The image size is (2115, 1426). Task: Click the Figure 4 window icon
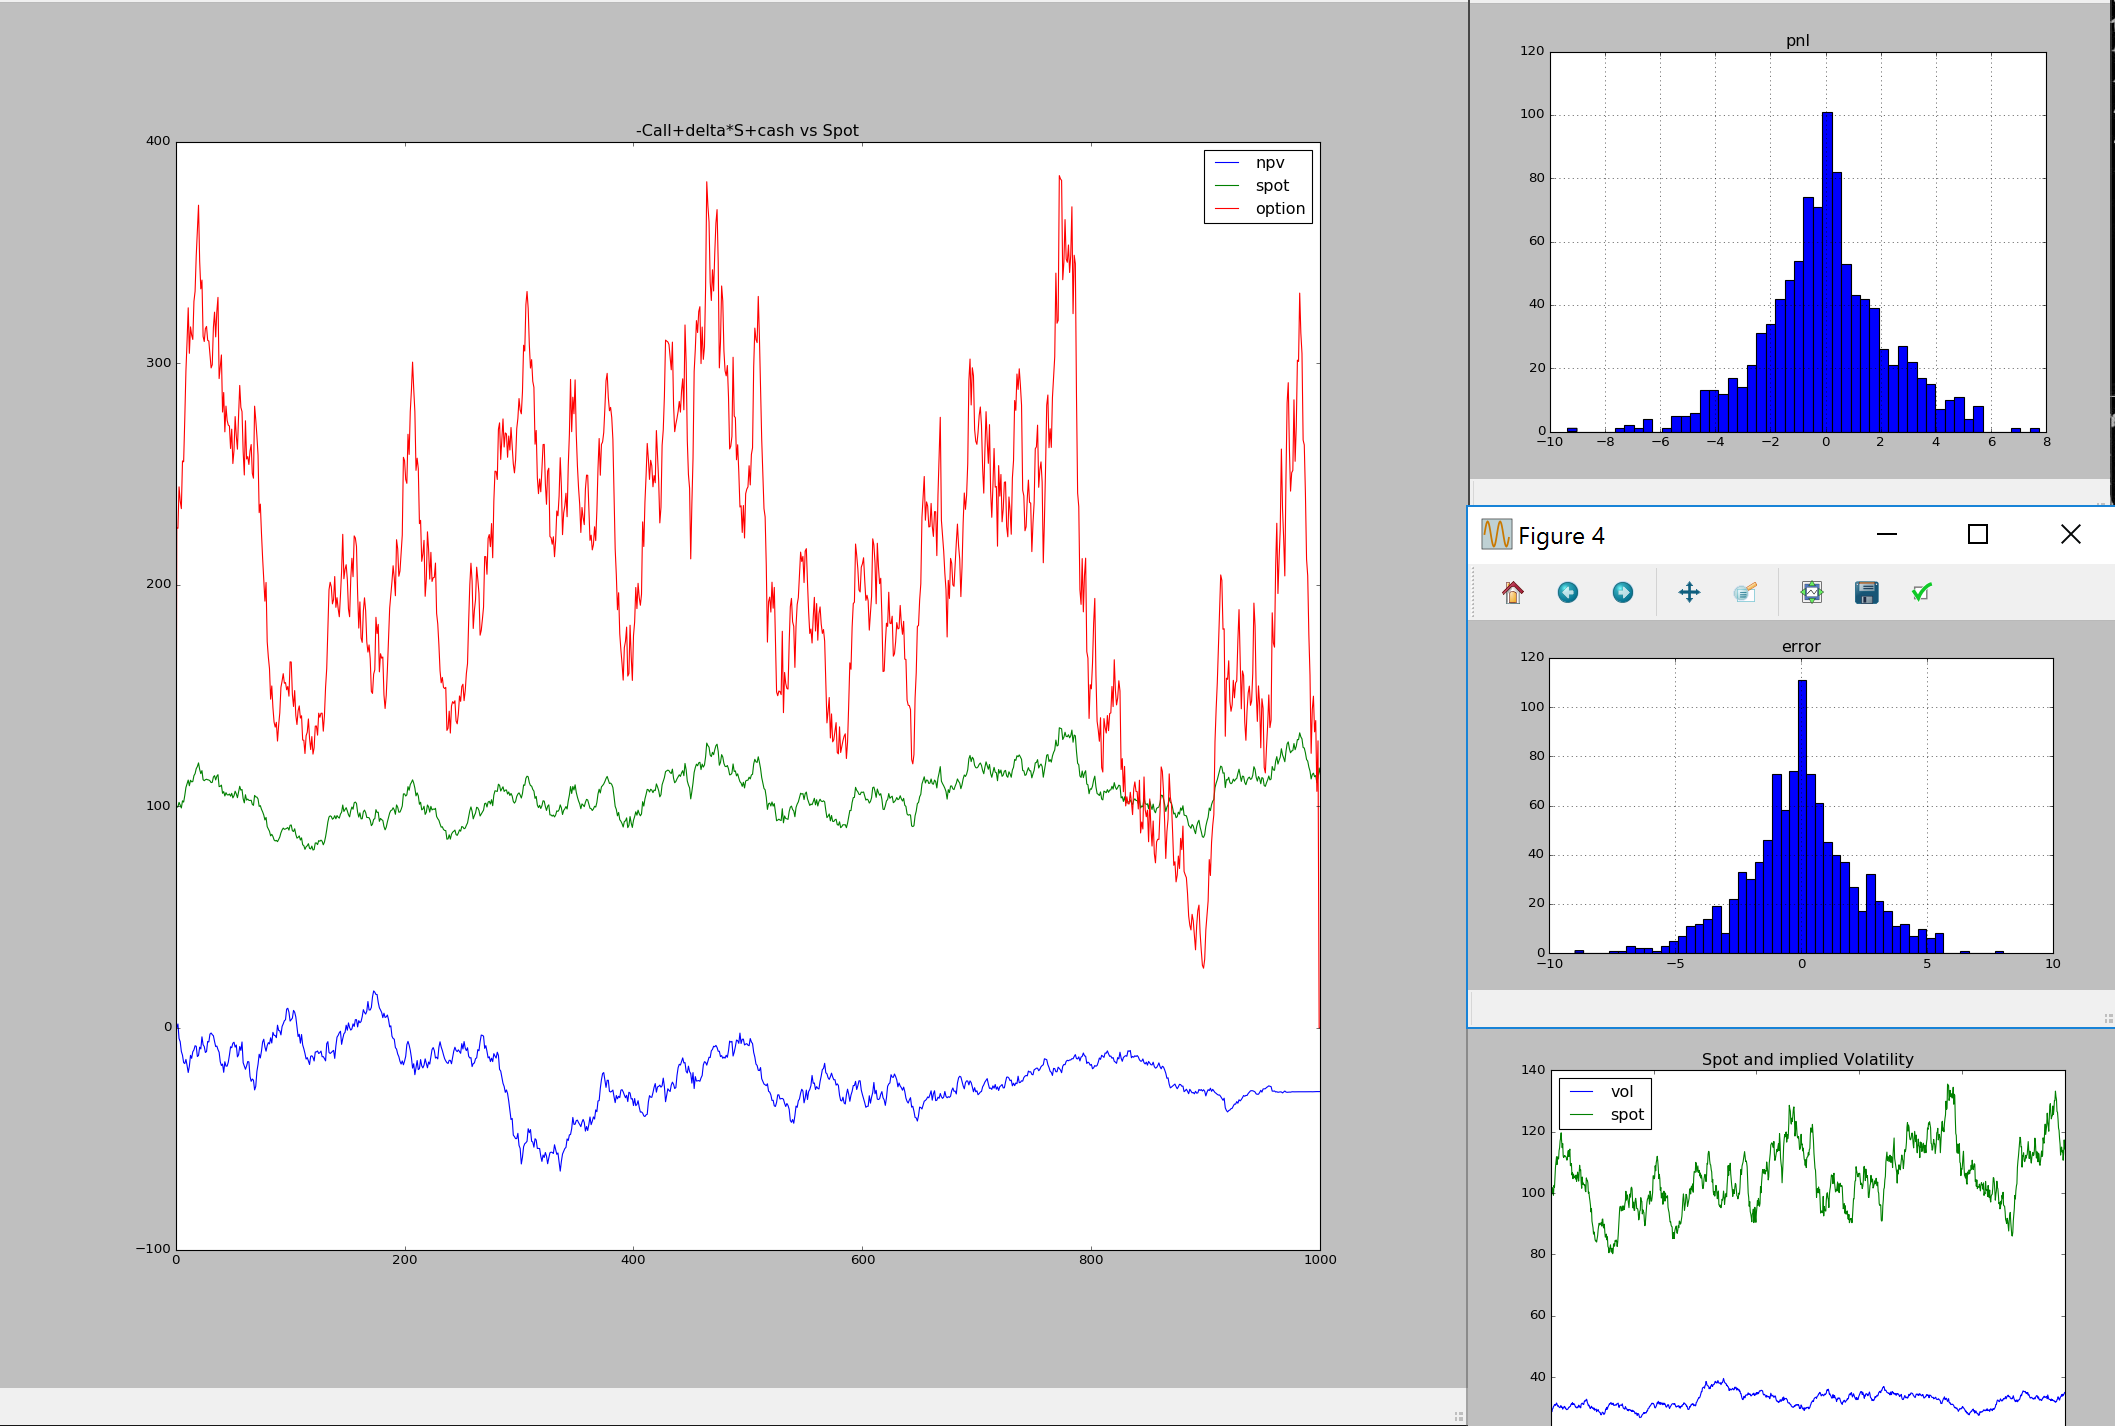tap(1496, 535)
